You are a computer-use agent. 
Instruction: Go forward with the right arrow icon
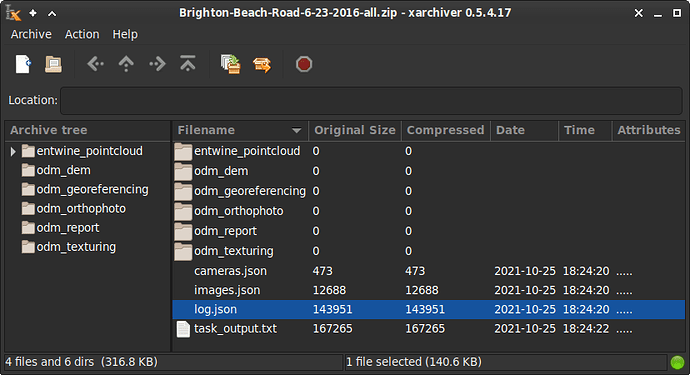click(x=157, y=64)
